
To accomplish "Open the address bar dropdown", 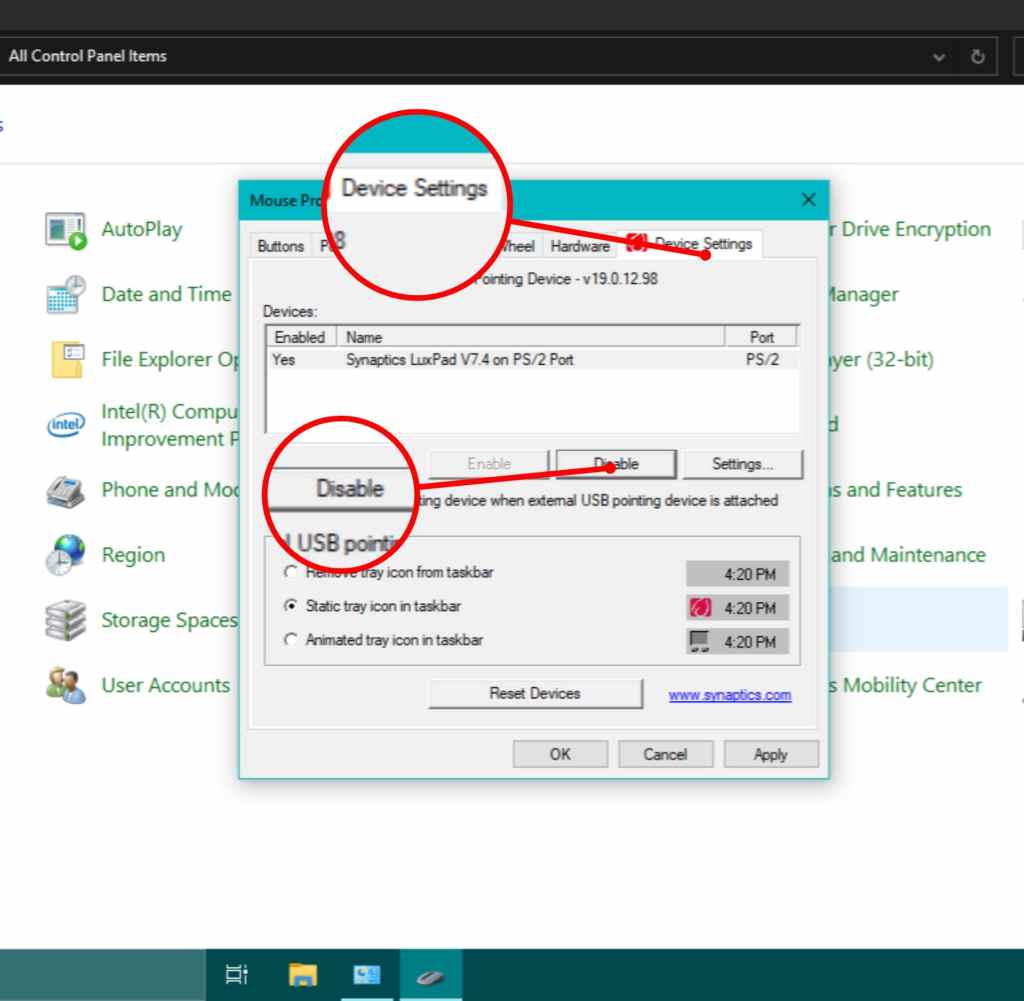I will 938,56.
